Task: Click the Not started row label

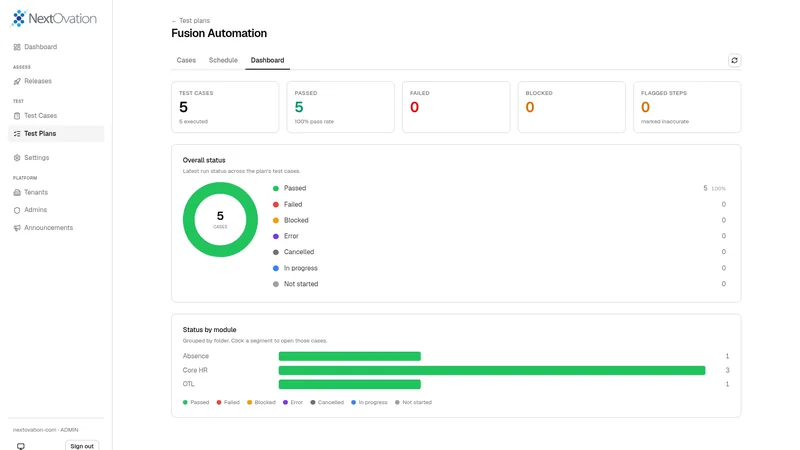Action: coord(301,284)
